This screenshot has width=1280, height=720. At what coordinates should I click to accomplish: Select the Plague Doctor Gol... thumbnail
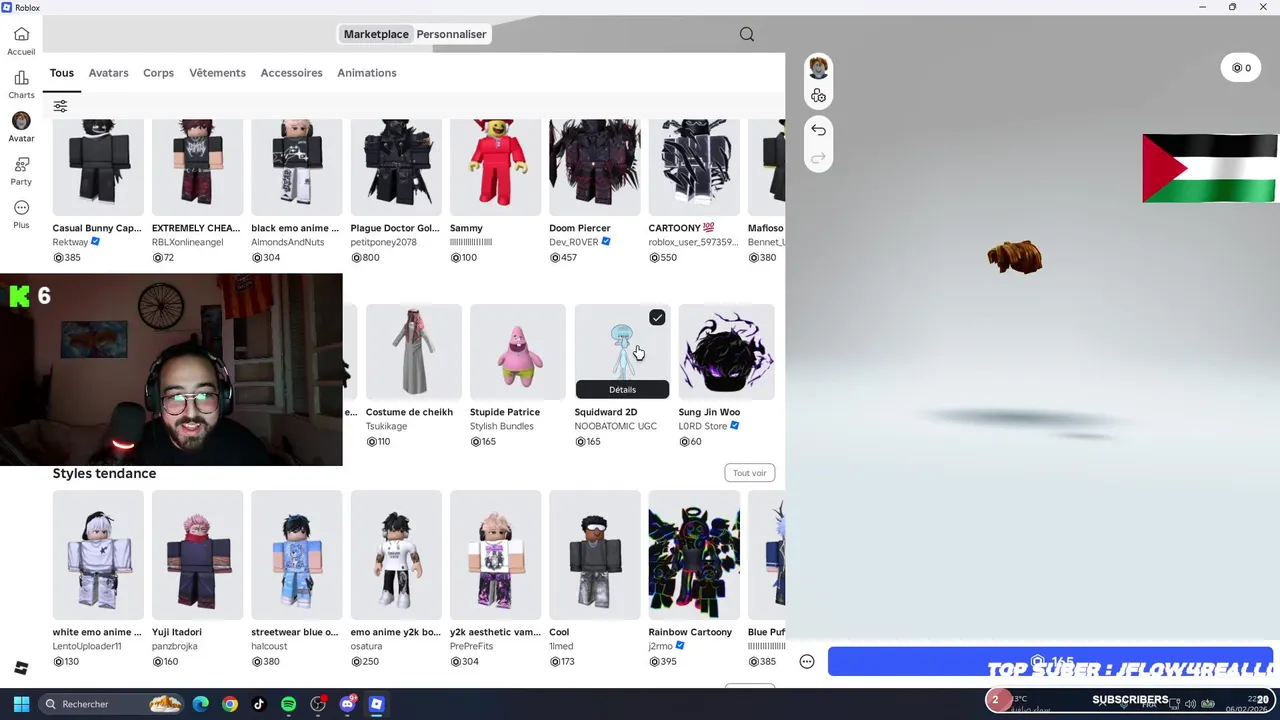396,167
